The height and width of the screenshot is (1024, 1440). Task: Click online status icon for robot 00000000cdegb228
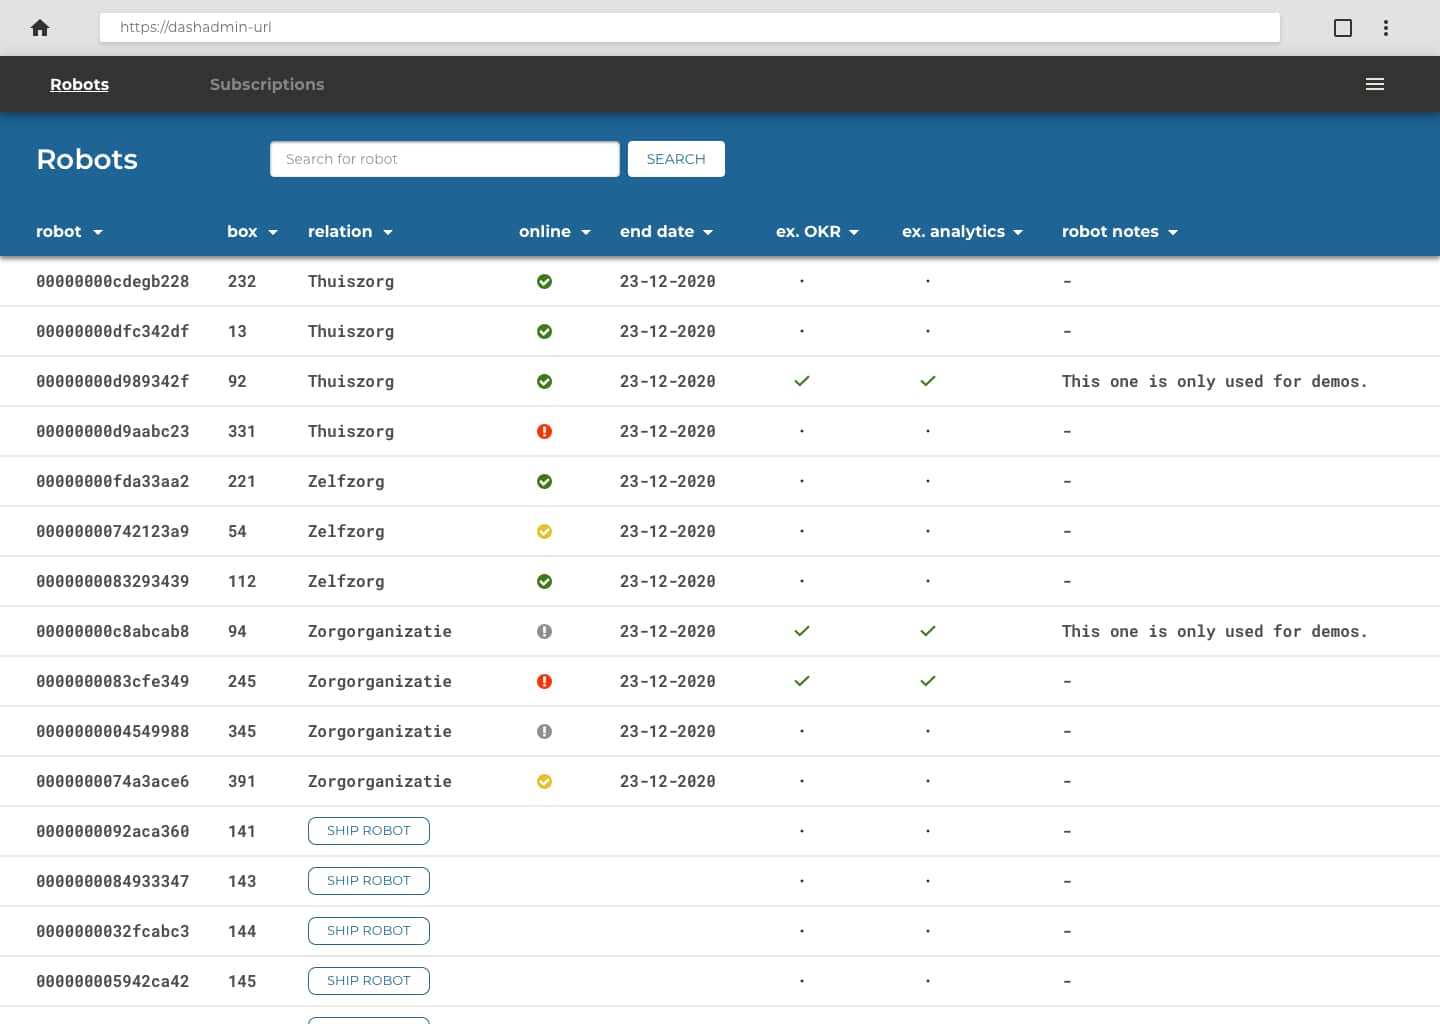(x=544, y=281)
